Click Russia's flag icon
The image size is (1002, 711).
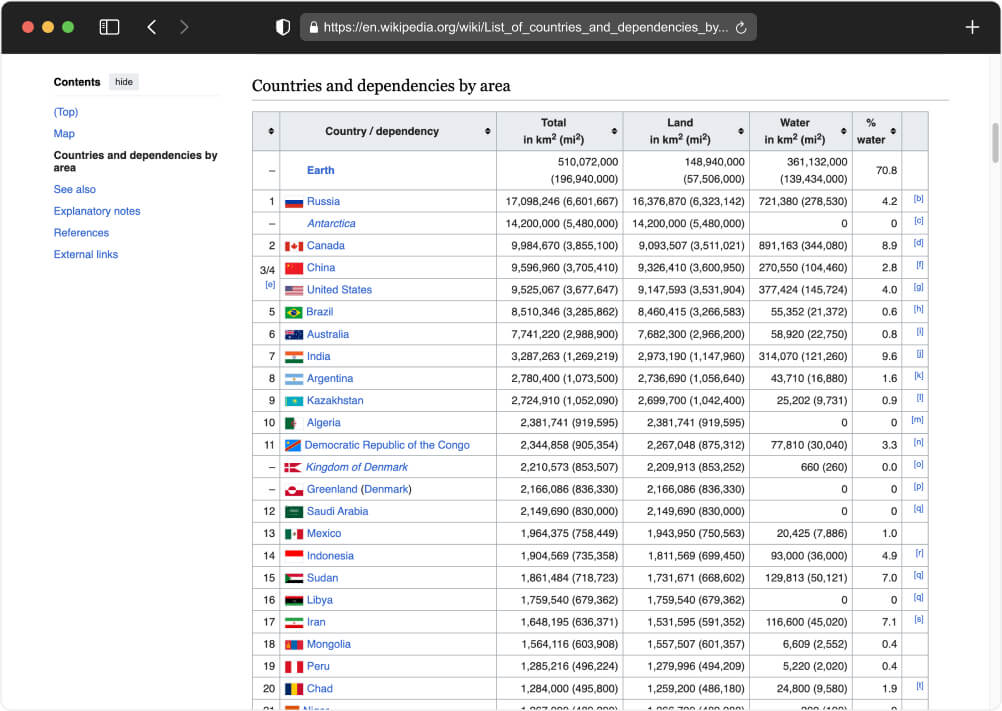click(293, 200)
